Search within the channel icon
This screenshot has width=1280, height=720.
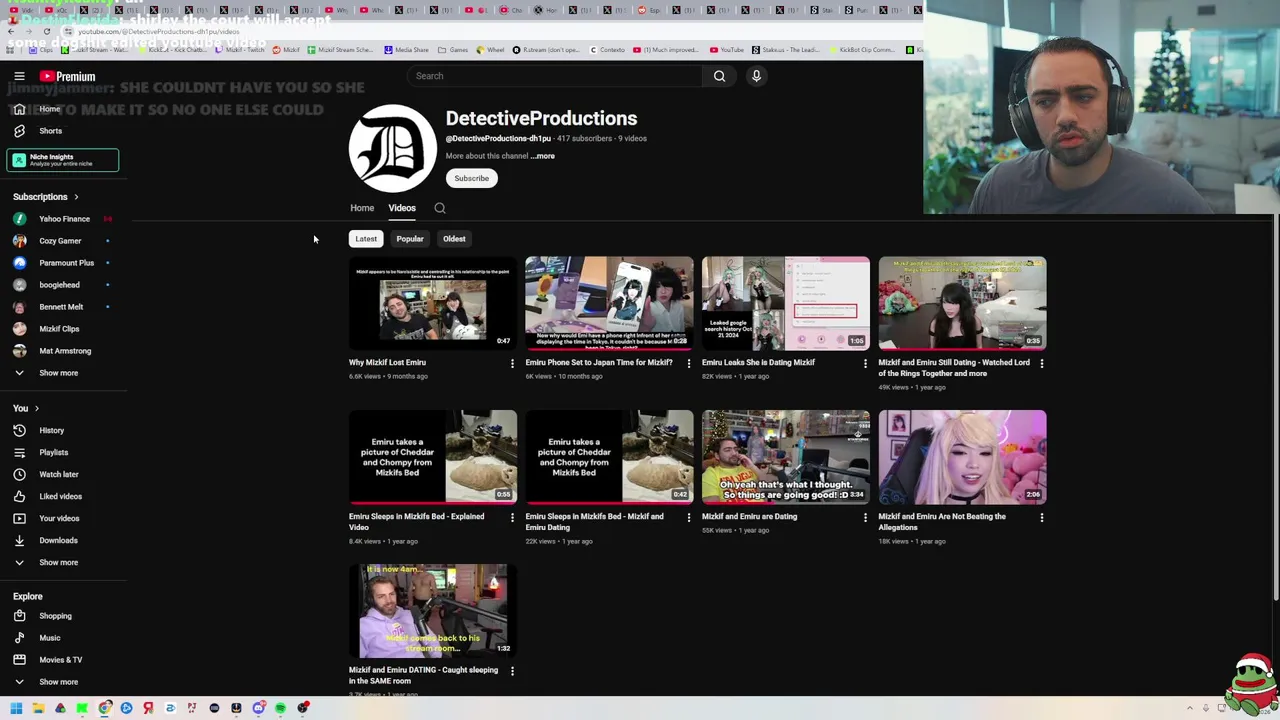point(440,208)
